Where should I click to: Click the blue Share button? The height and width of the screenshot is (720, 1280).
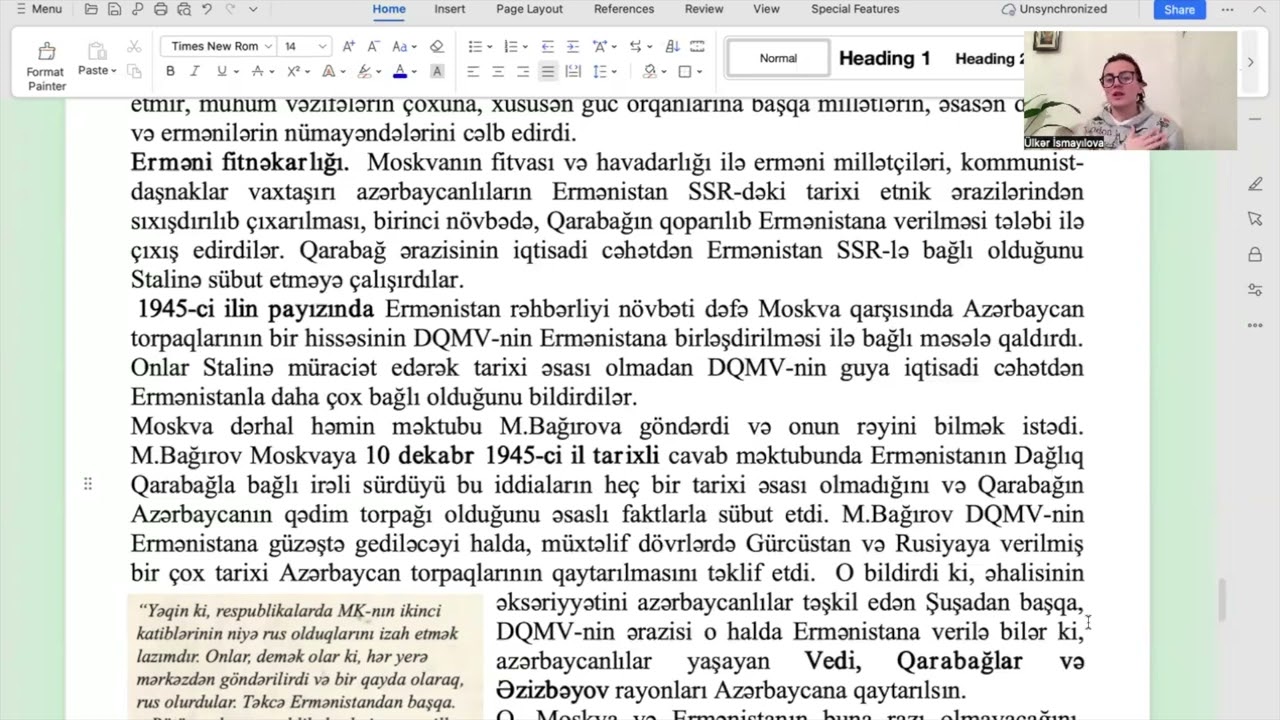click(1179, 9)
